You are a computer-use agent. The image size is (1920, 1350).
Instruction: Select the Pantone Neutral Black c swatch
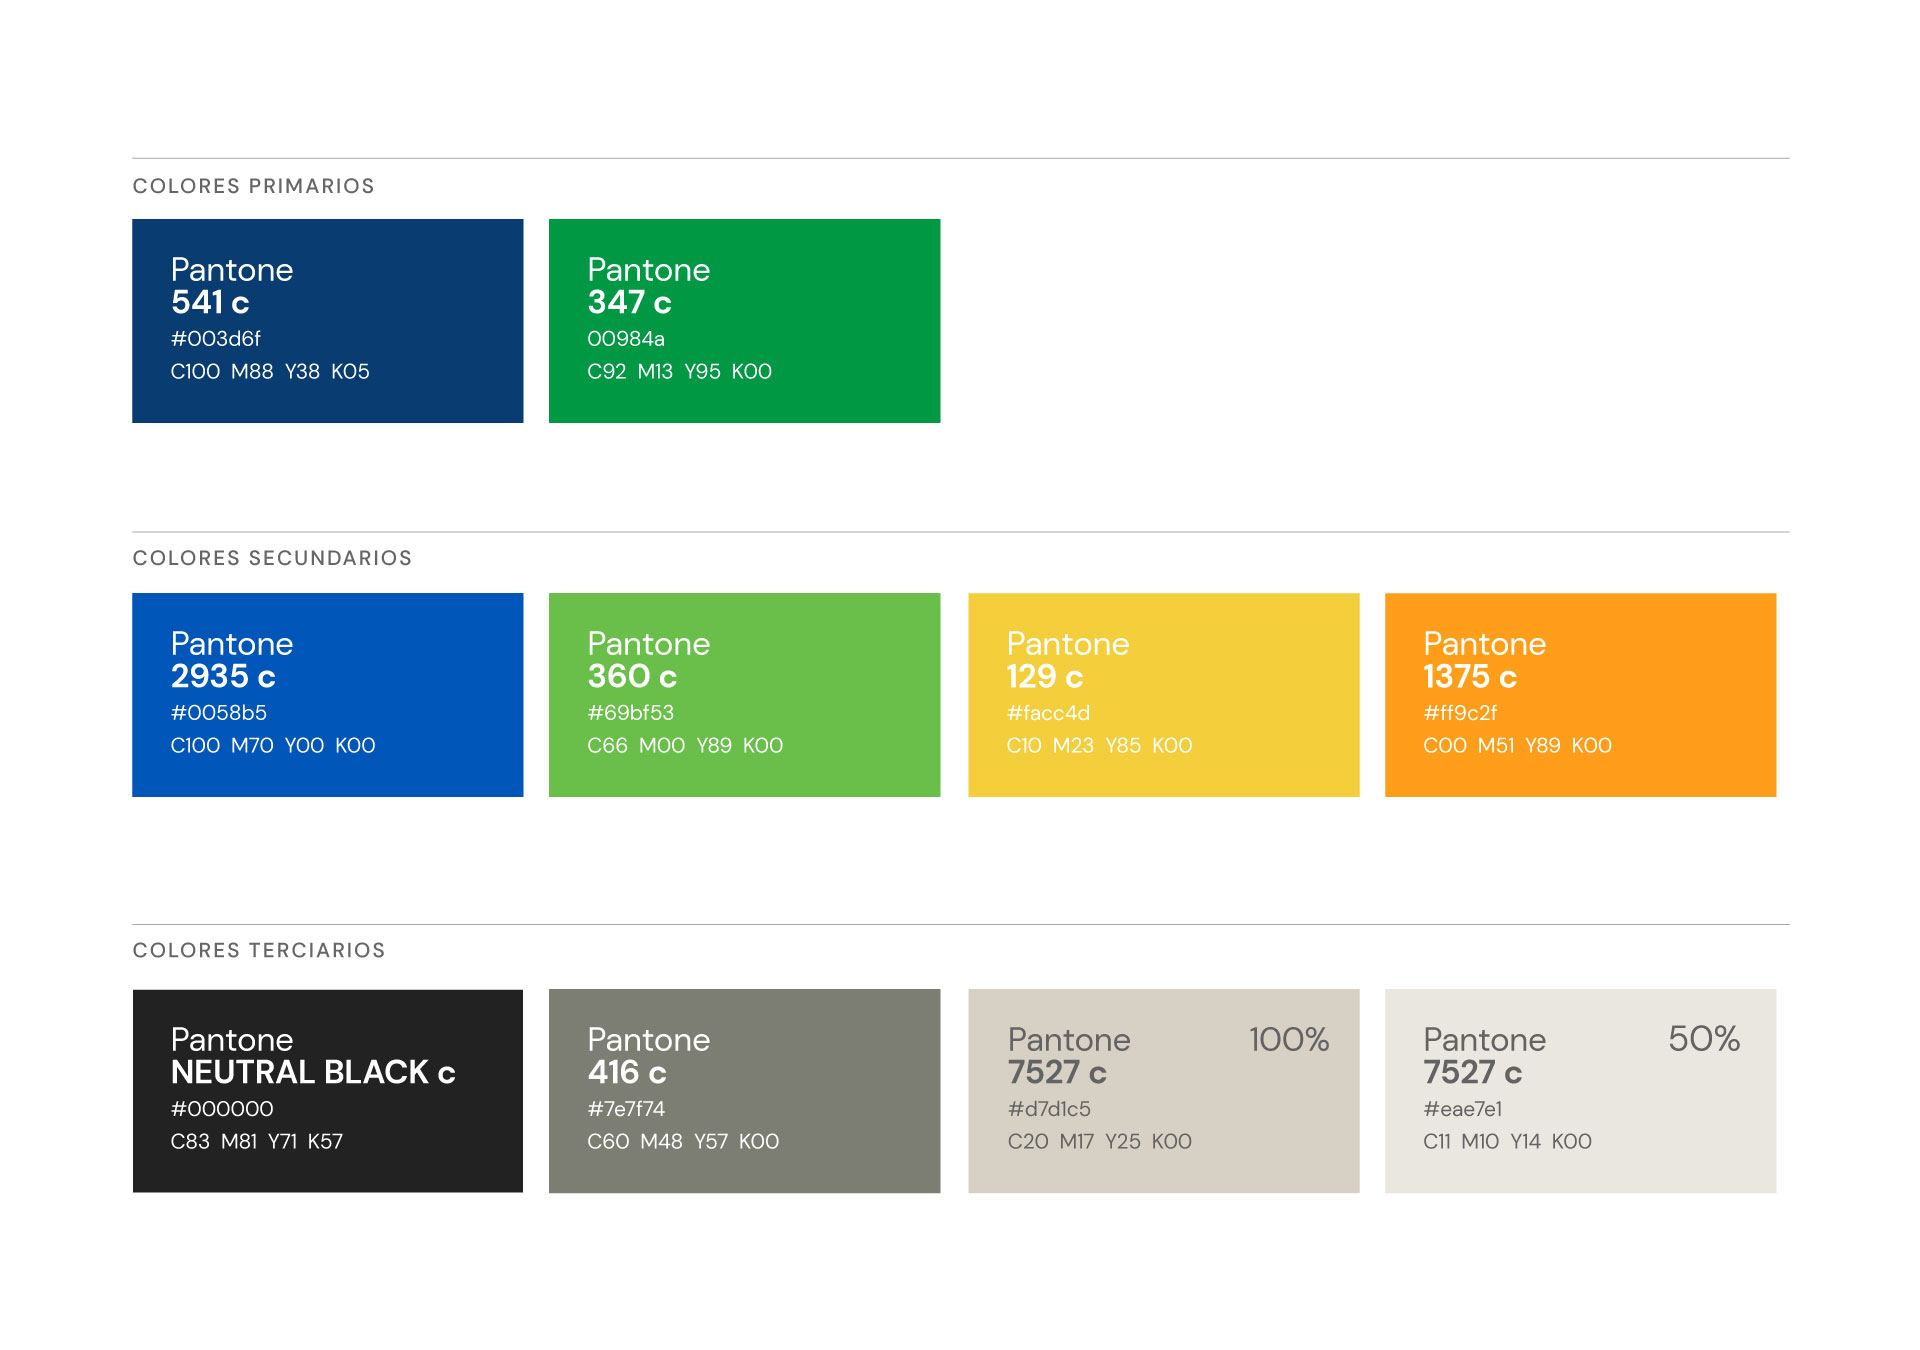click(x=328, y=1091)
